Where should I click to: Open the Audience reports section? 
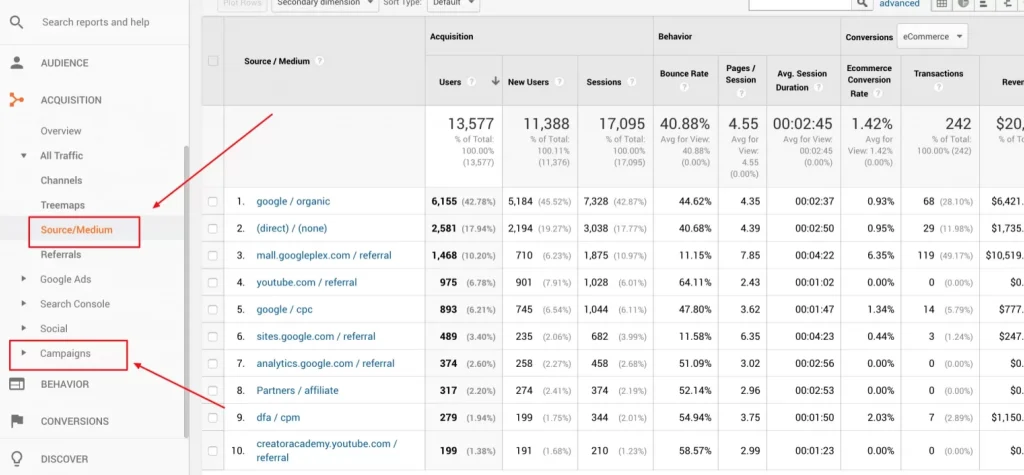click(x=64, y=63)
